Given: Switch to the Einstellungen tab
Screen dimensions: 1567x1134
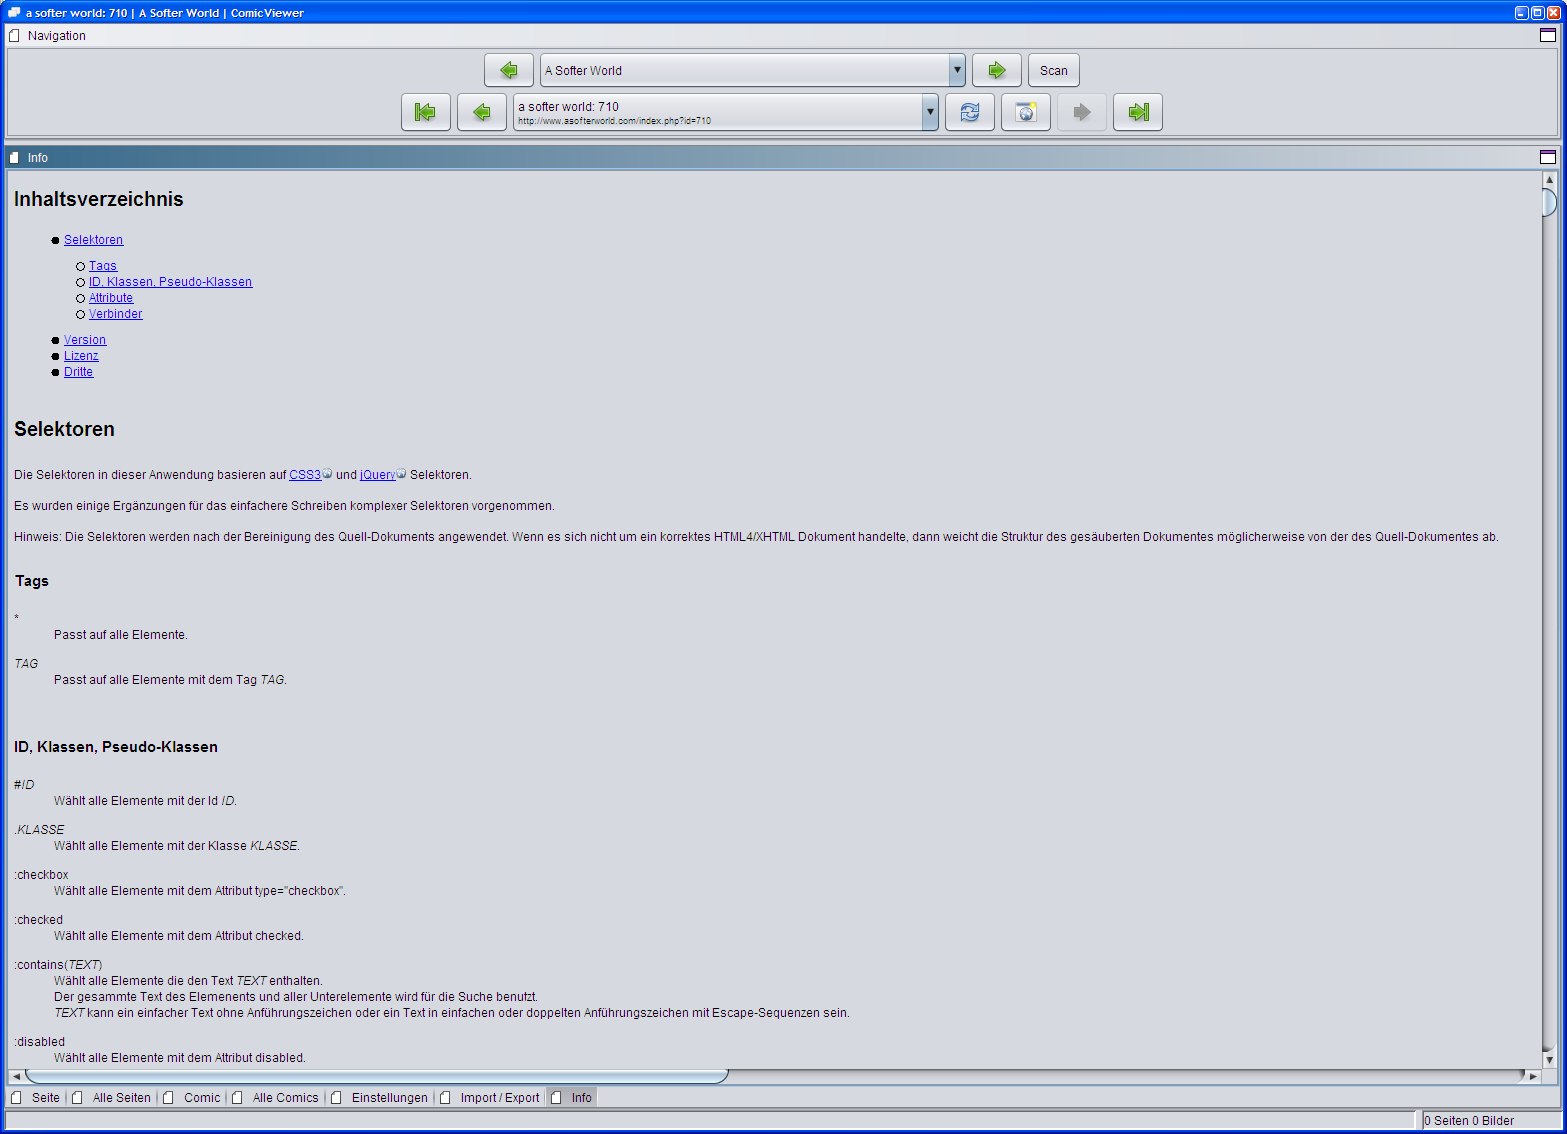Looking at the screenshot, I should (x=389, y=1097).
